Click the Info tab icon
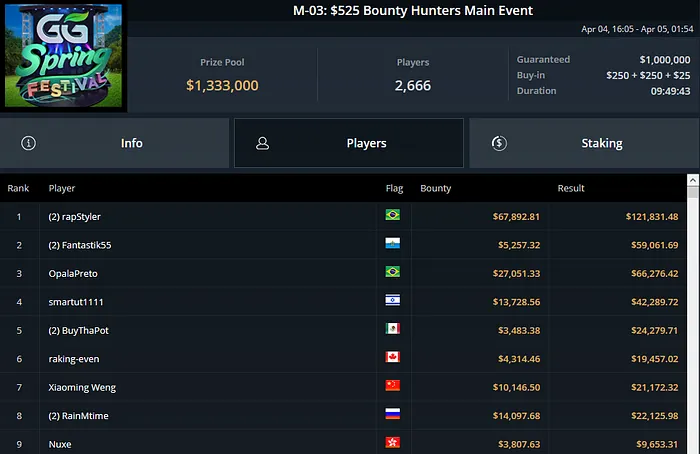700x454 pixels. click(28, 143)
